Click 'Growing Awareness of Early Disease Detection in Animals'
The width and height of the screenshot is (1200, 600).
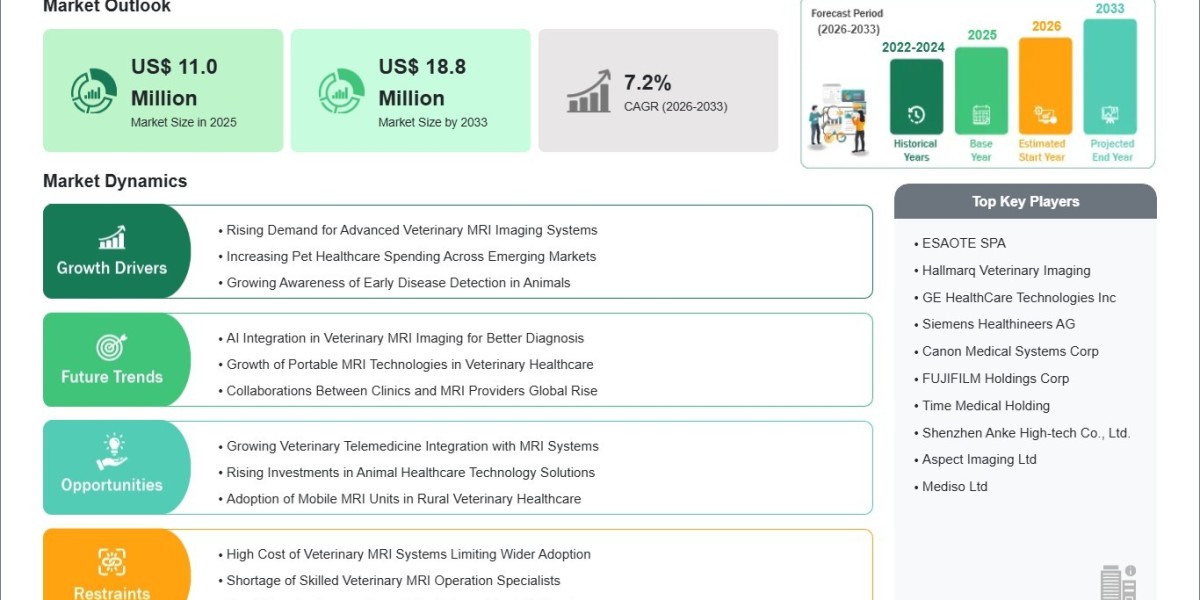point(398,282)
